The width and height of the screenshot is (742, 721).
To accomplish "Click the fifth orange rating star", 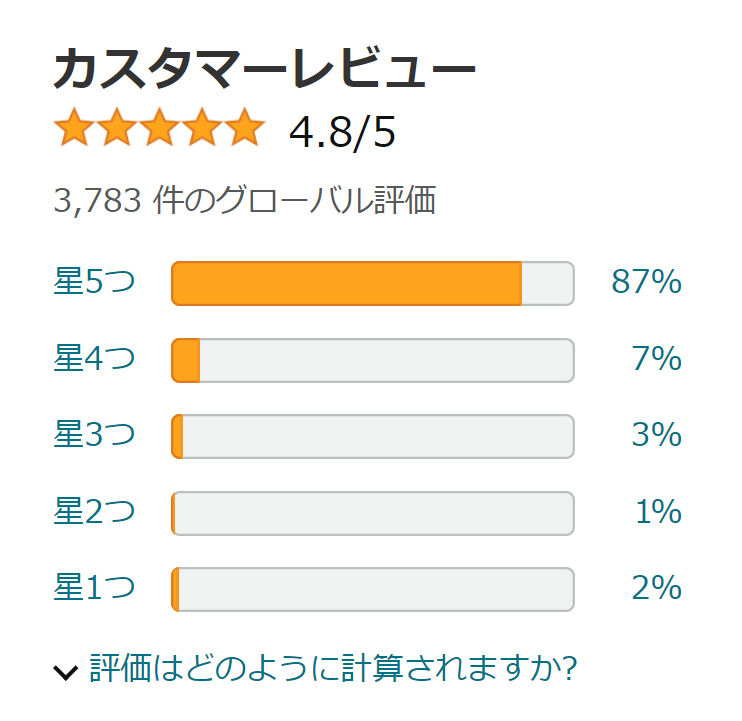I will 244,130.
